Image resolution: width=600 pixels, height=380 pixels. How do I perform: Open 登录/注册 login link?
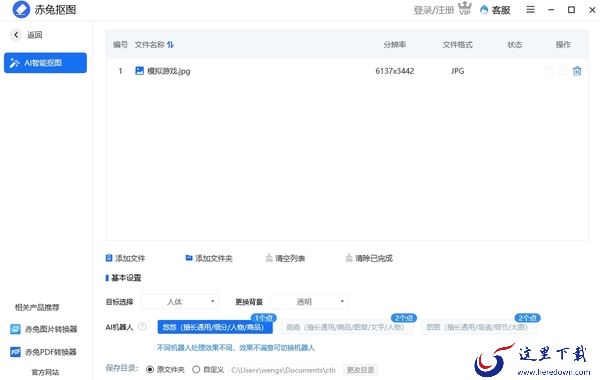[434, 10]
